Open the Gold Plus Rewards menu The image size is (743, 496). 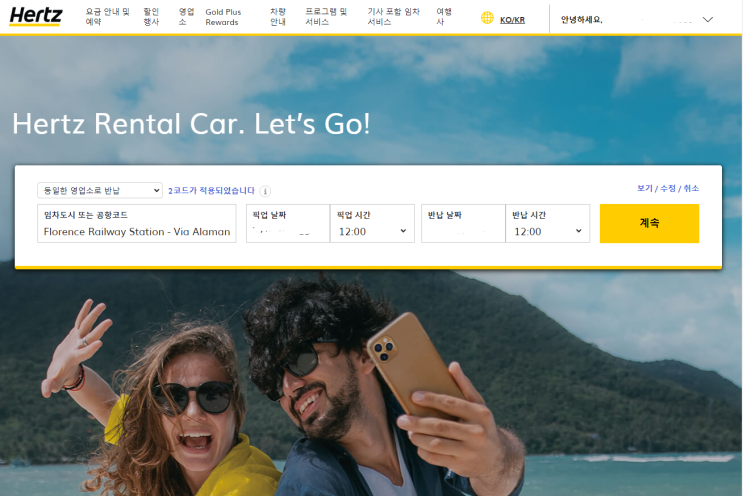point(223,17)
